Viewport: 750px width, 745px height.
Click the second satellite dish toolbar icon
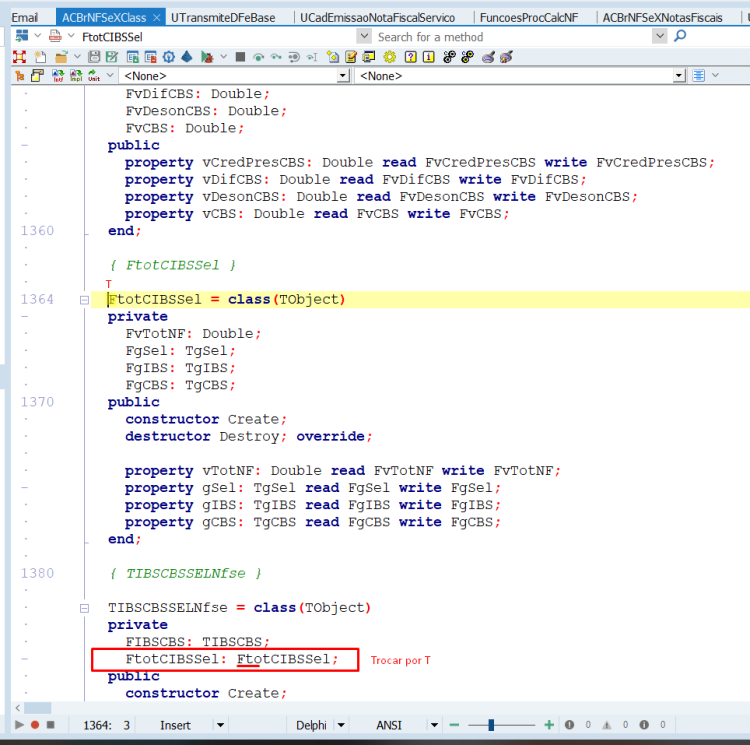click(506, 57)
